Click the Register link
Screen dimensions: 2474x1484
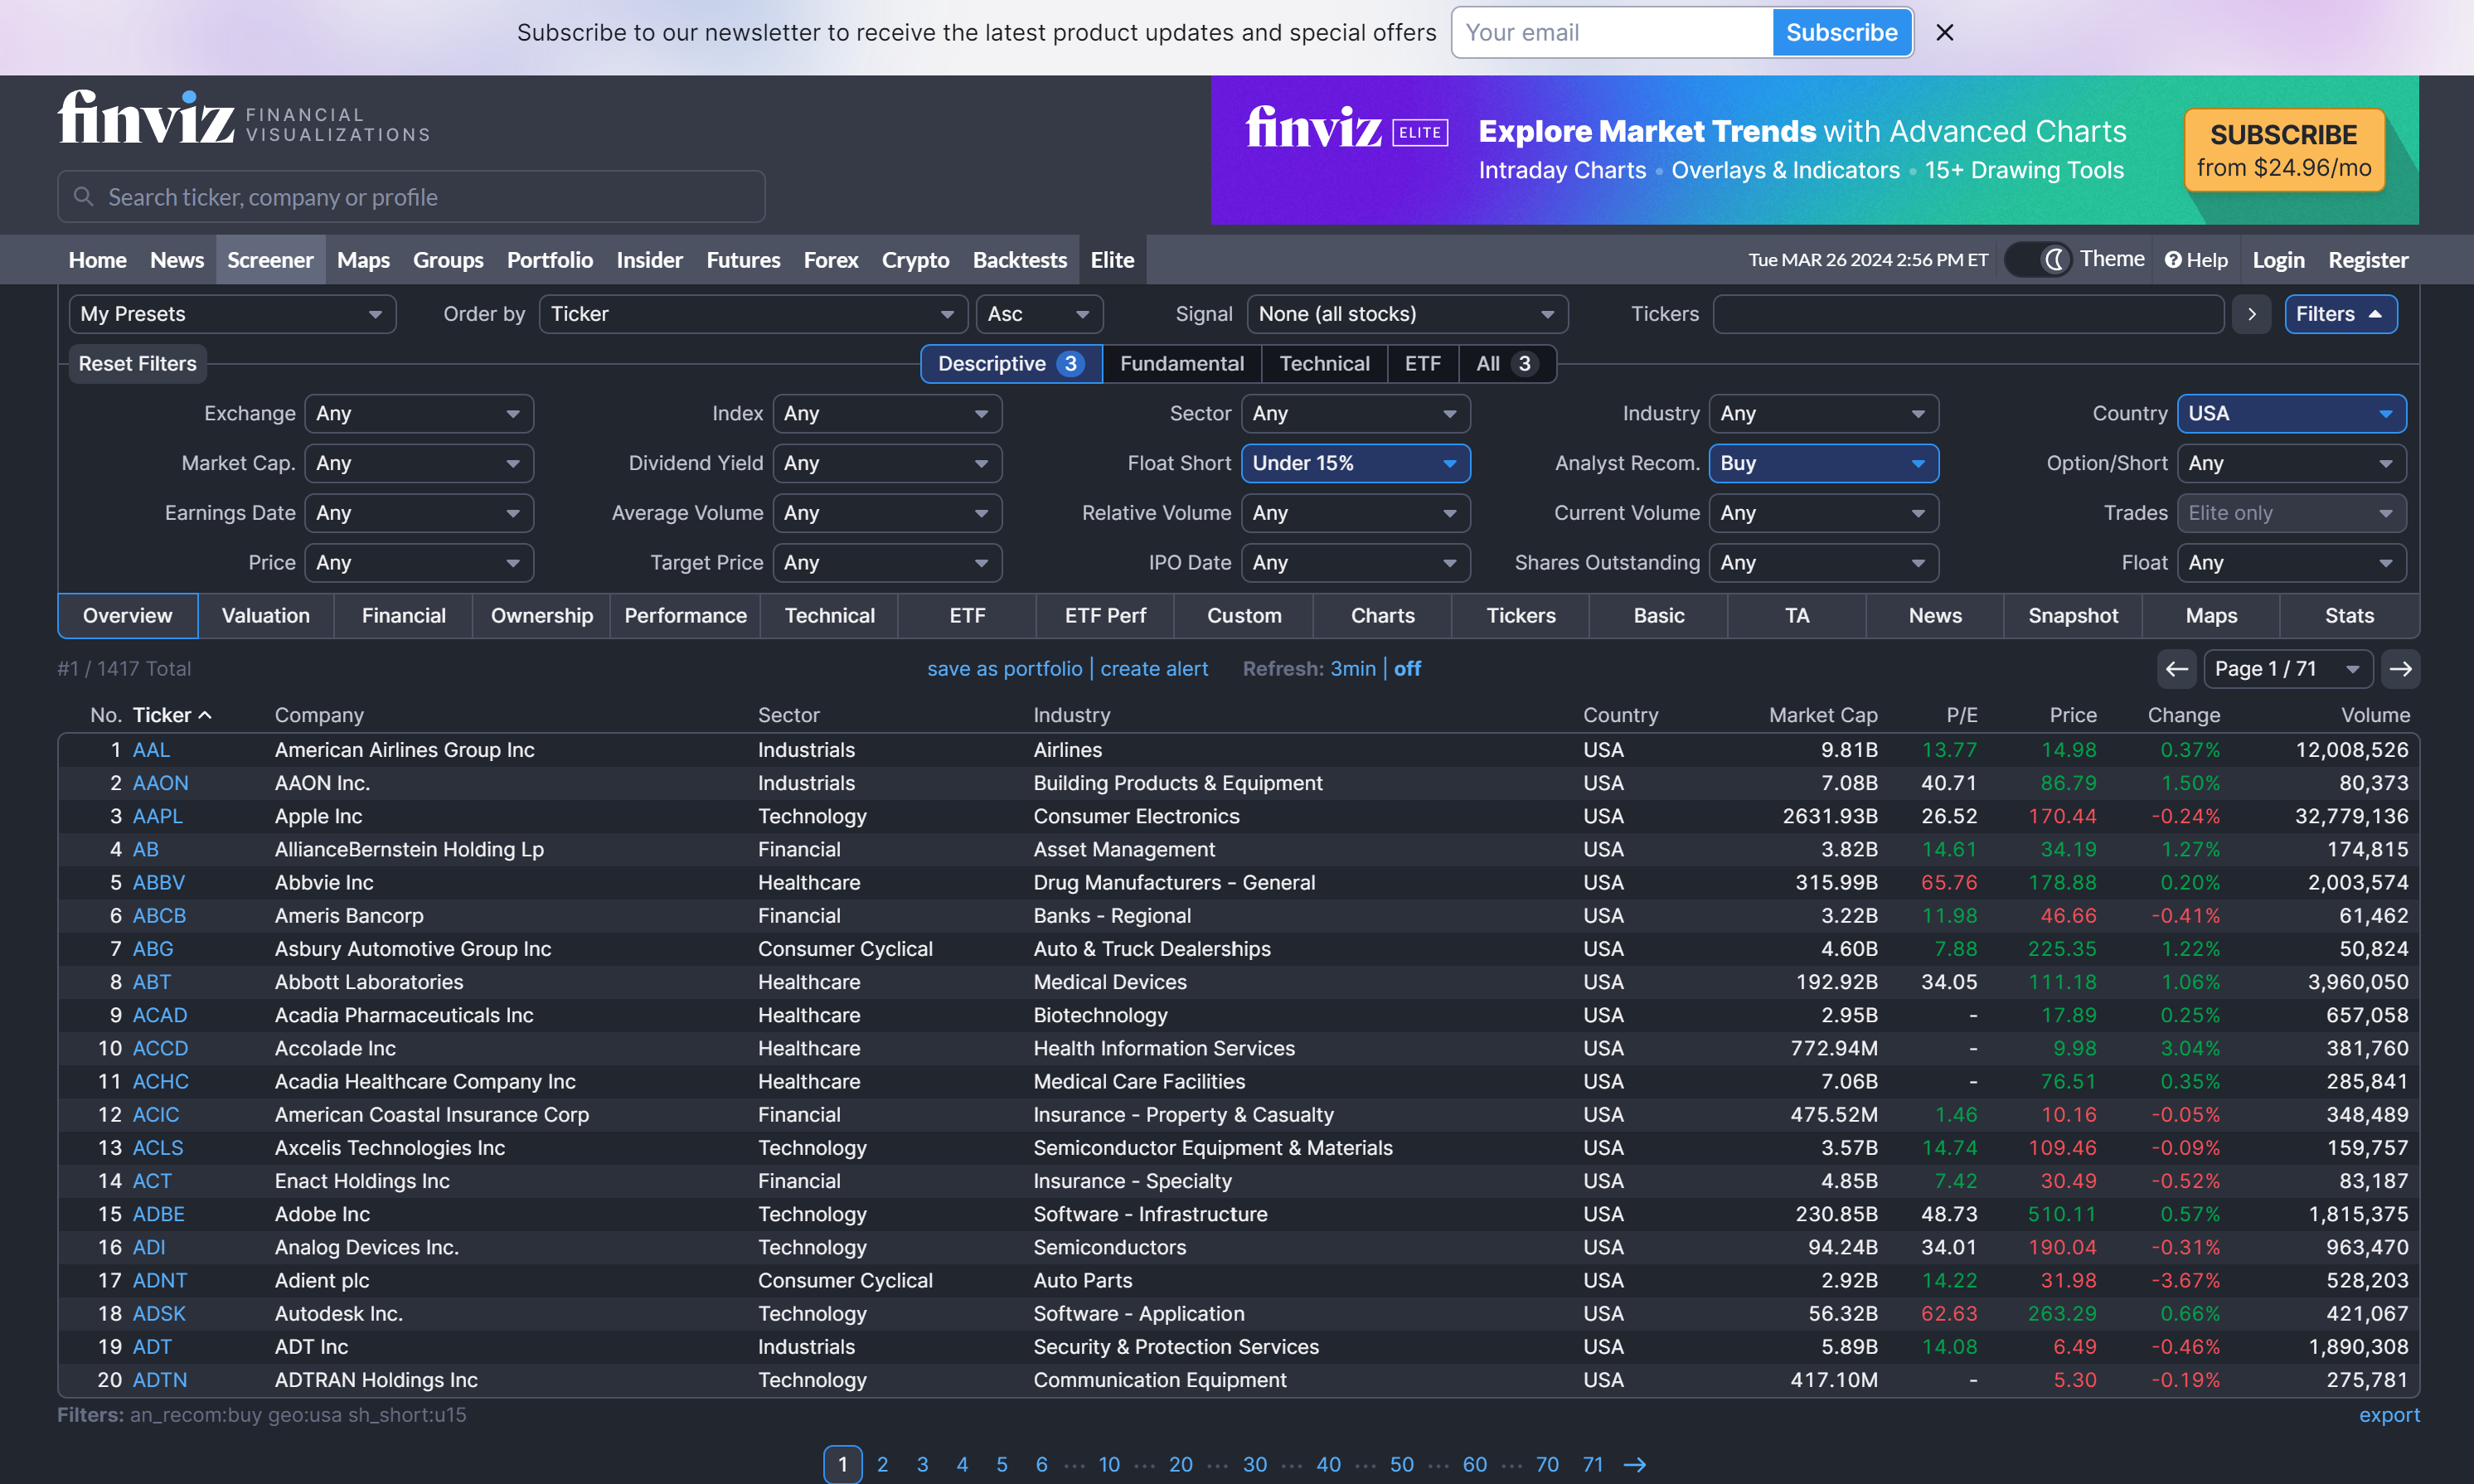pyautogui.click(x=2367, y=260)
